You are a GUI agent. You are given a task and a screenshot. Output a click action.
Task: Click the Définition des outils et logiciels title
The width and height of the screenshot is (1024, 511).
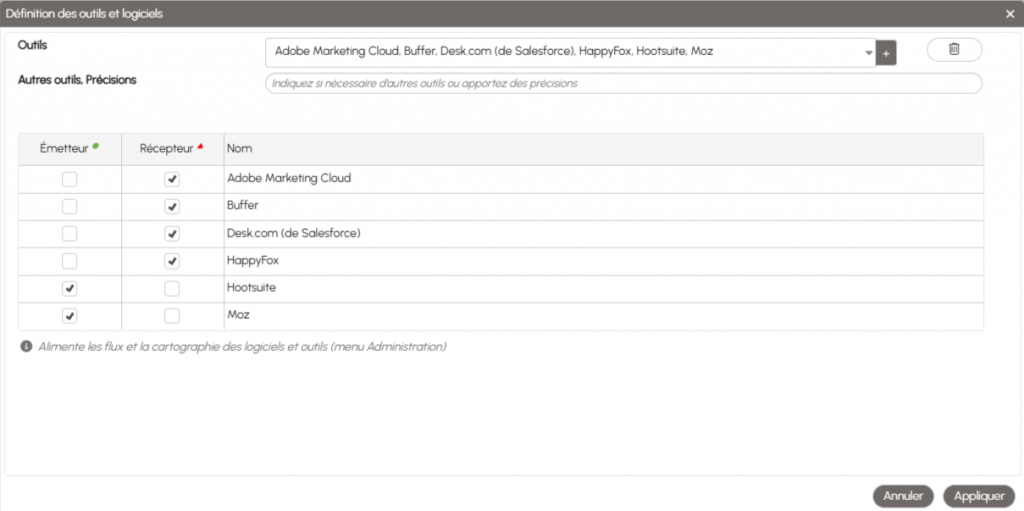coord(84,13)
